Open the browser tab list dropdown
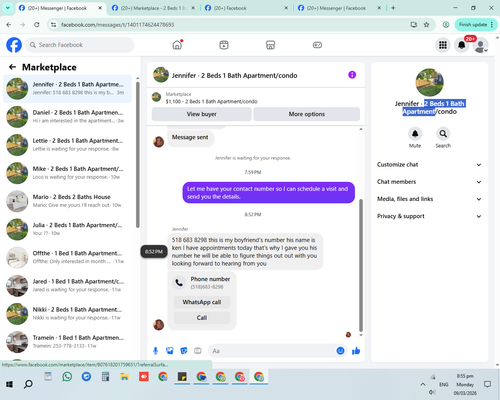500x400 pixels. (8, 8)
